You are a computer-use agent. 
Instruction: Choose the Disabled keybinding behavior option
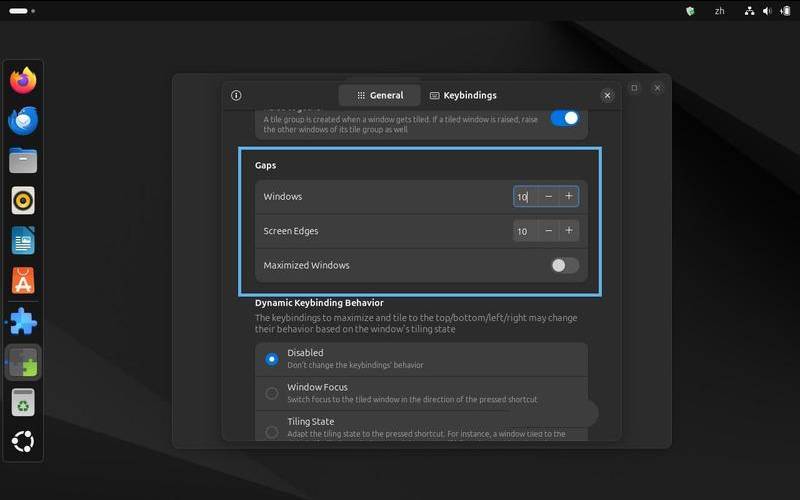(271, 358)
